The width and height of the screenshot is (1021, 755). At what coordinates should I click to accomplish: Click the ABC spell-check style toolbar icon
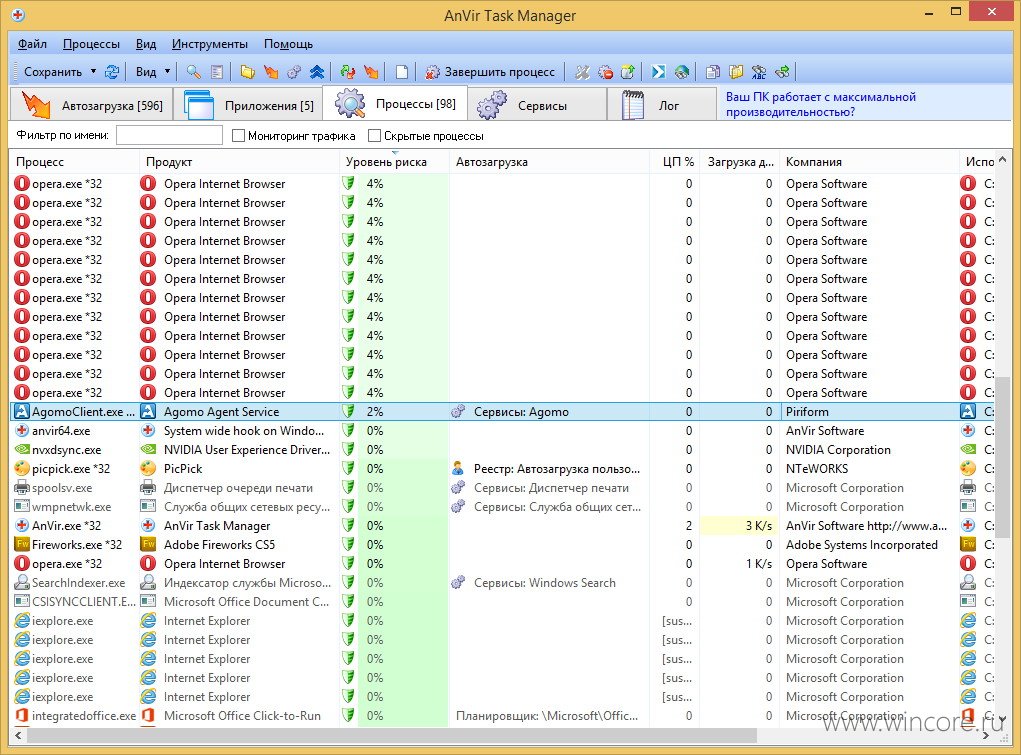pyautogui.click(x=759, y=72)
